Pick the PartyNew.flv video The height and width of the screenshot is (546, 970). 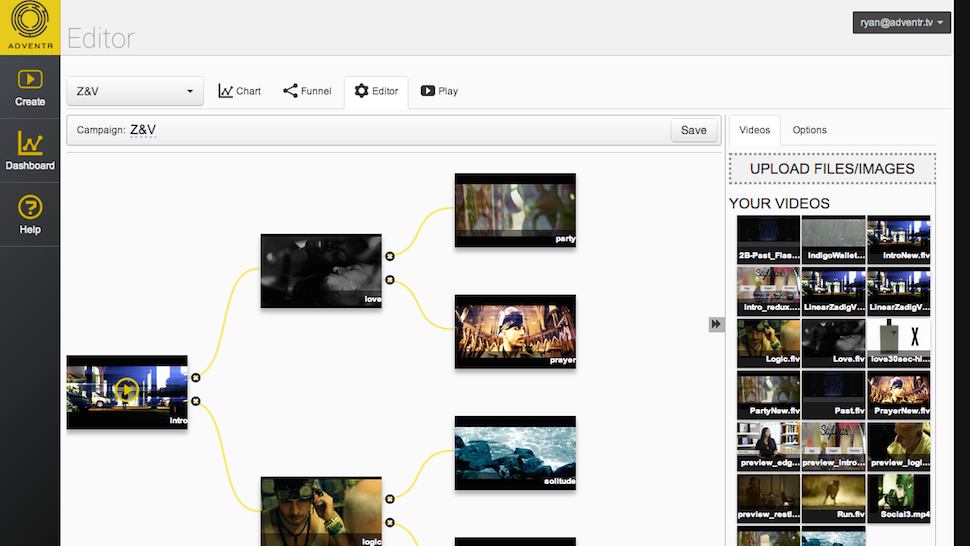768,395
